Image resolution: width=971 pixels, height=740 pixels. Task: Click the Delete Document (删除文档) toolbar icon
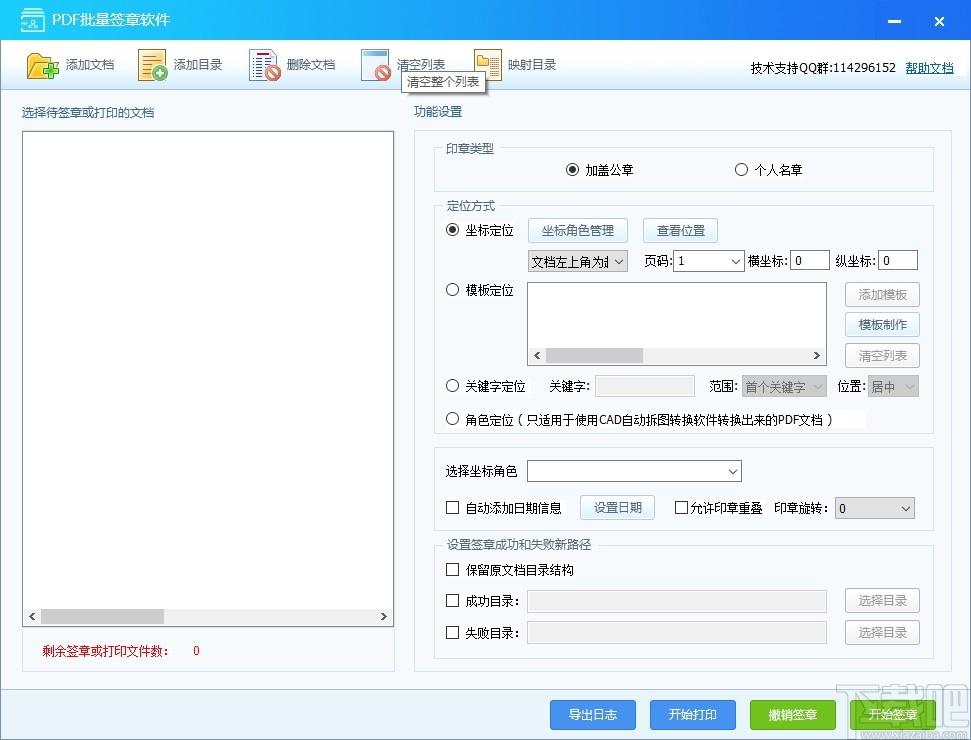tap(265, 66)
